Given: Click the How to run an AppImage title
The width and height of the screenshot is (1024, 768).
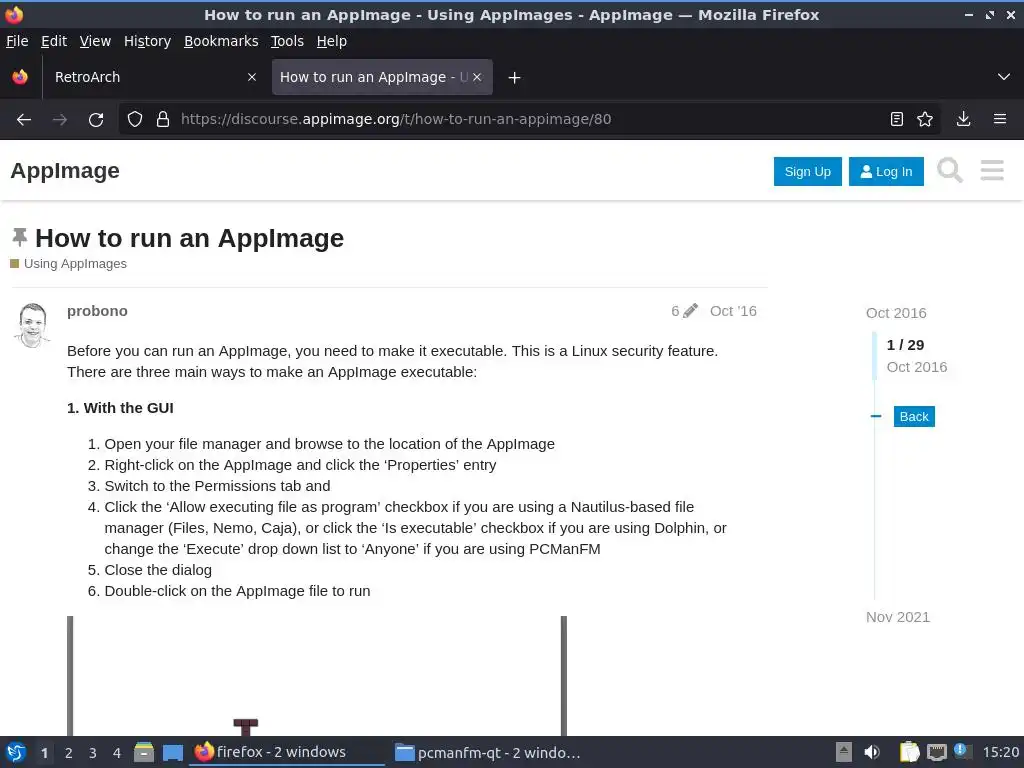Looking at the screenshot, I should coord(189,238).
